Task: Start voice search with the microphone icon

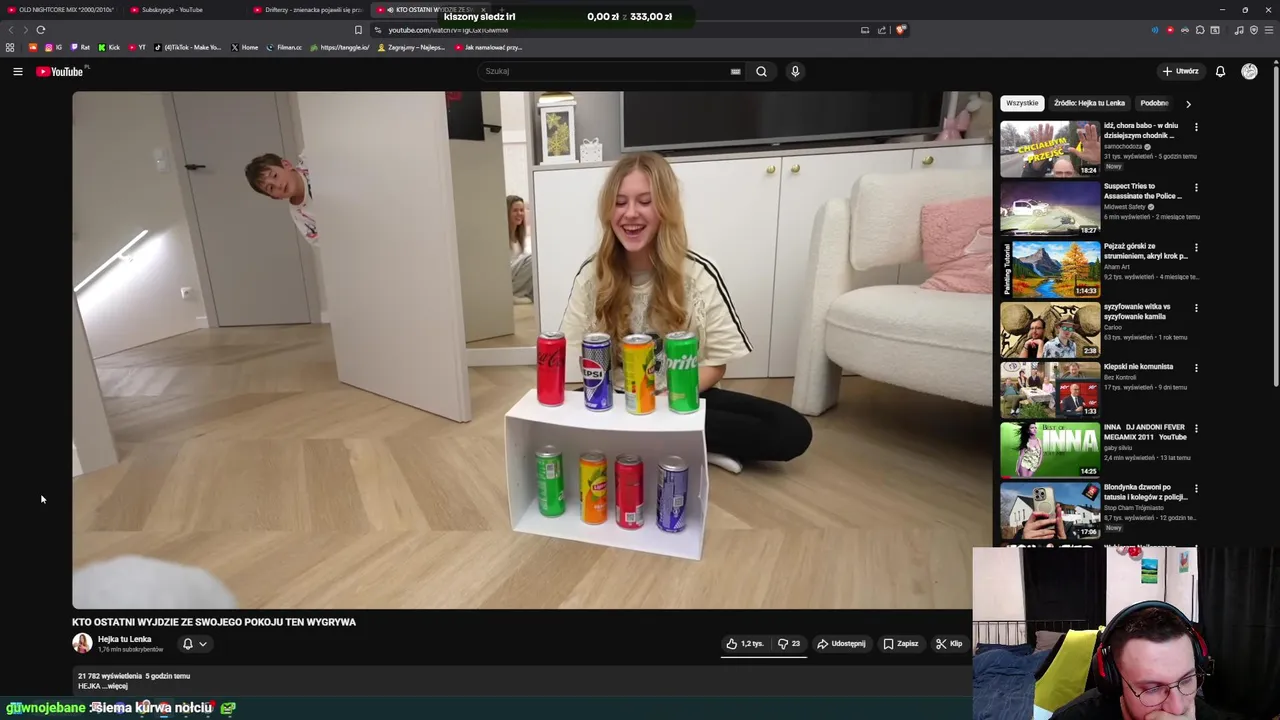Action: point(795,71)
